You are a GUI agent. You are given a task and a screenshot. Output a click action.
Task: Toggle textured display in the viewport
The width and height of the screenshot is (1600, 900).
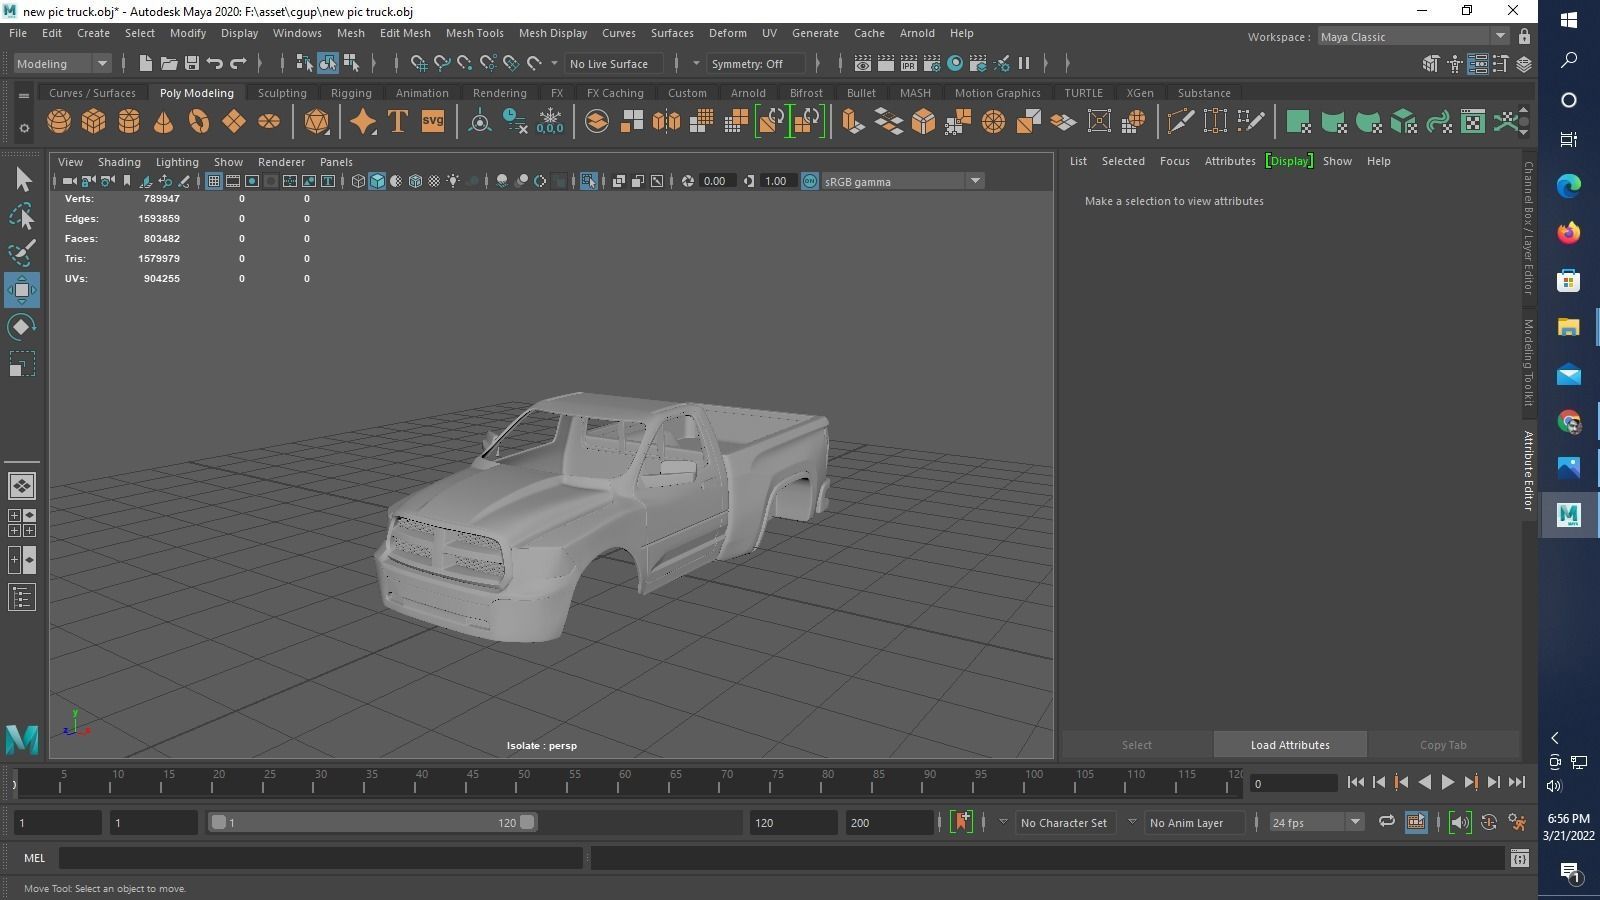coord(434,181)
